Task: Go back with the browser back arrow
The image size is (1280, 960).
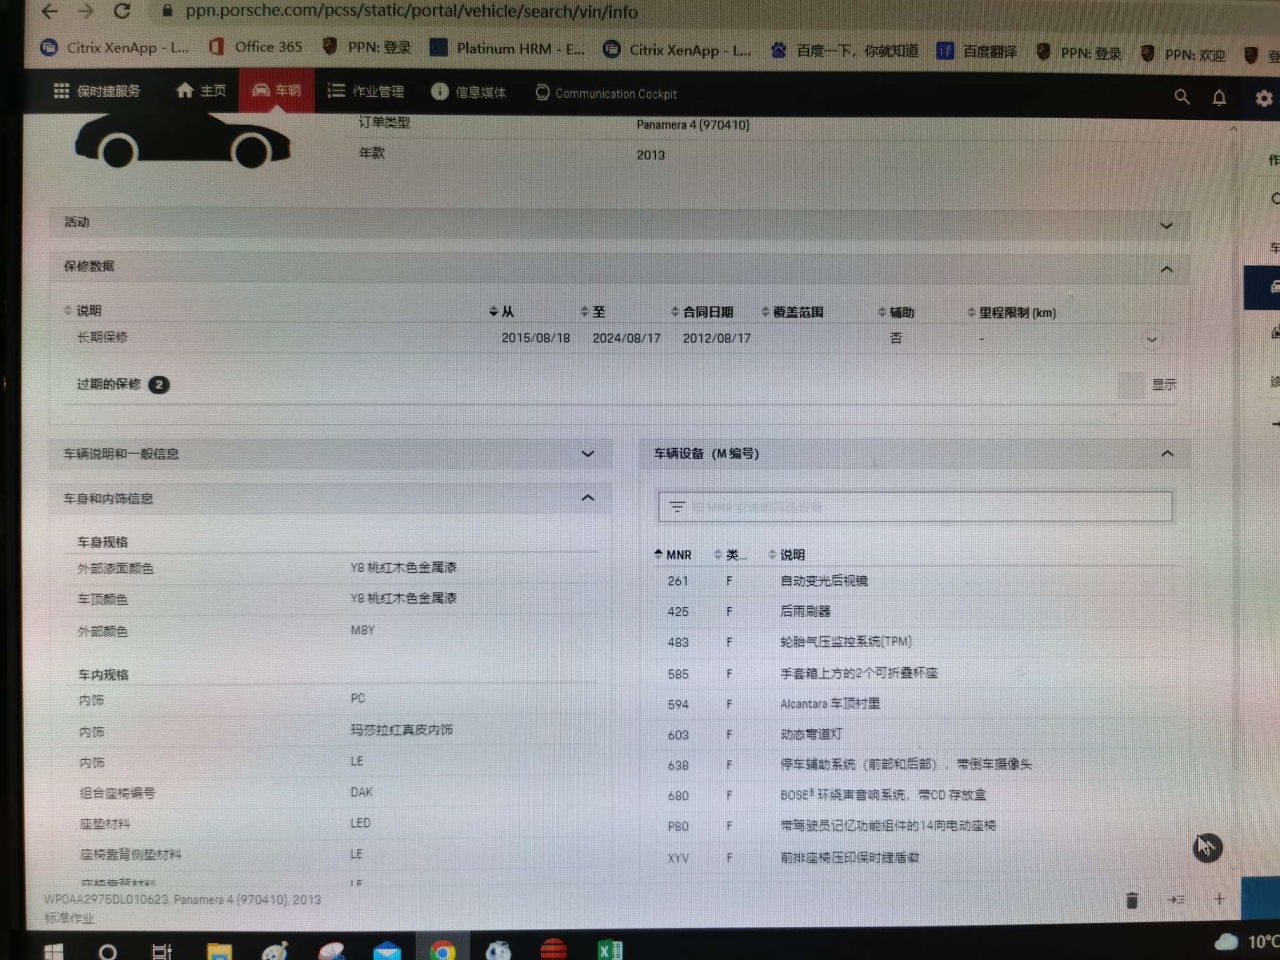Action: point(49,11)
